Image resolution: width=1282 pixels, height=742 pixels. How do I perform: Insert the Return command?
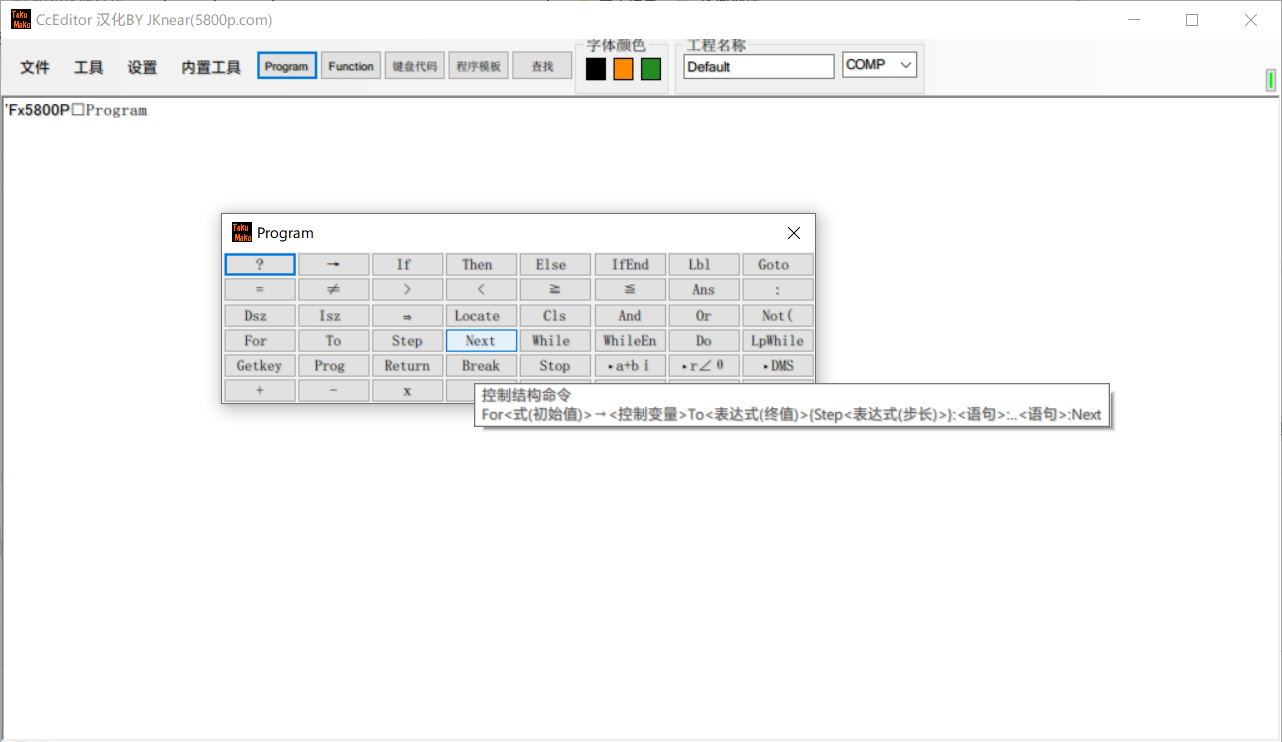(x=407, y=366)
